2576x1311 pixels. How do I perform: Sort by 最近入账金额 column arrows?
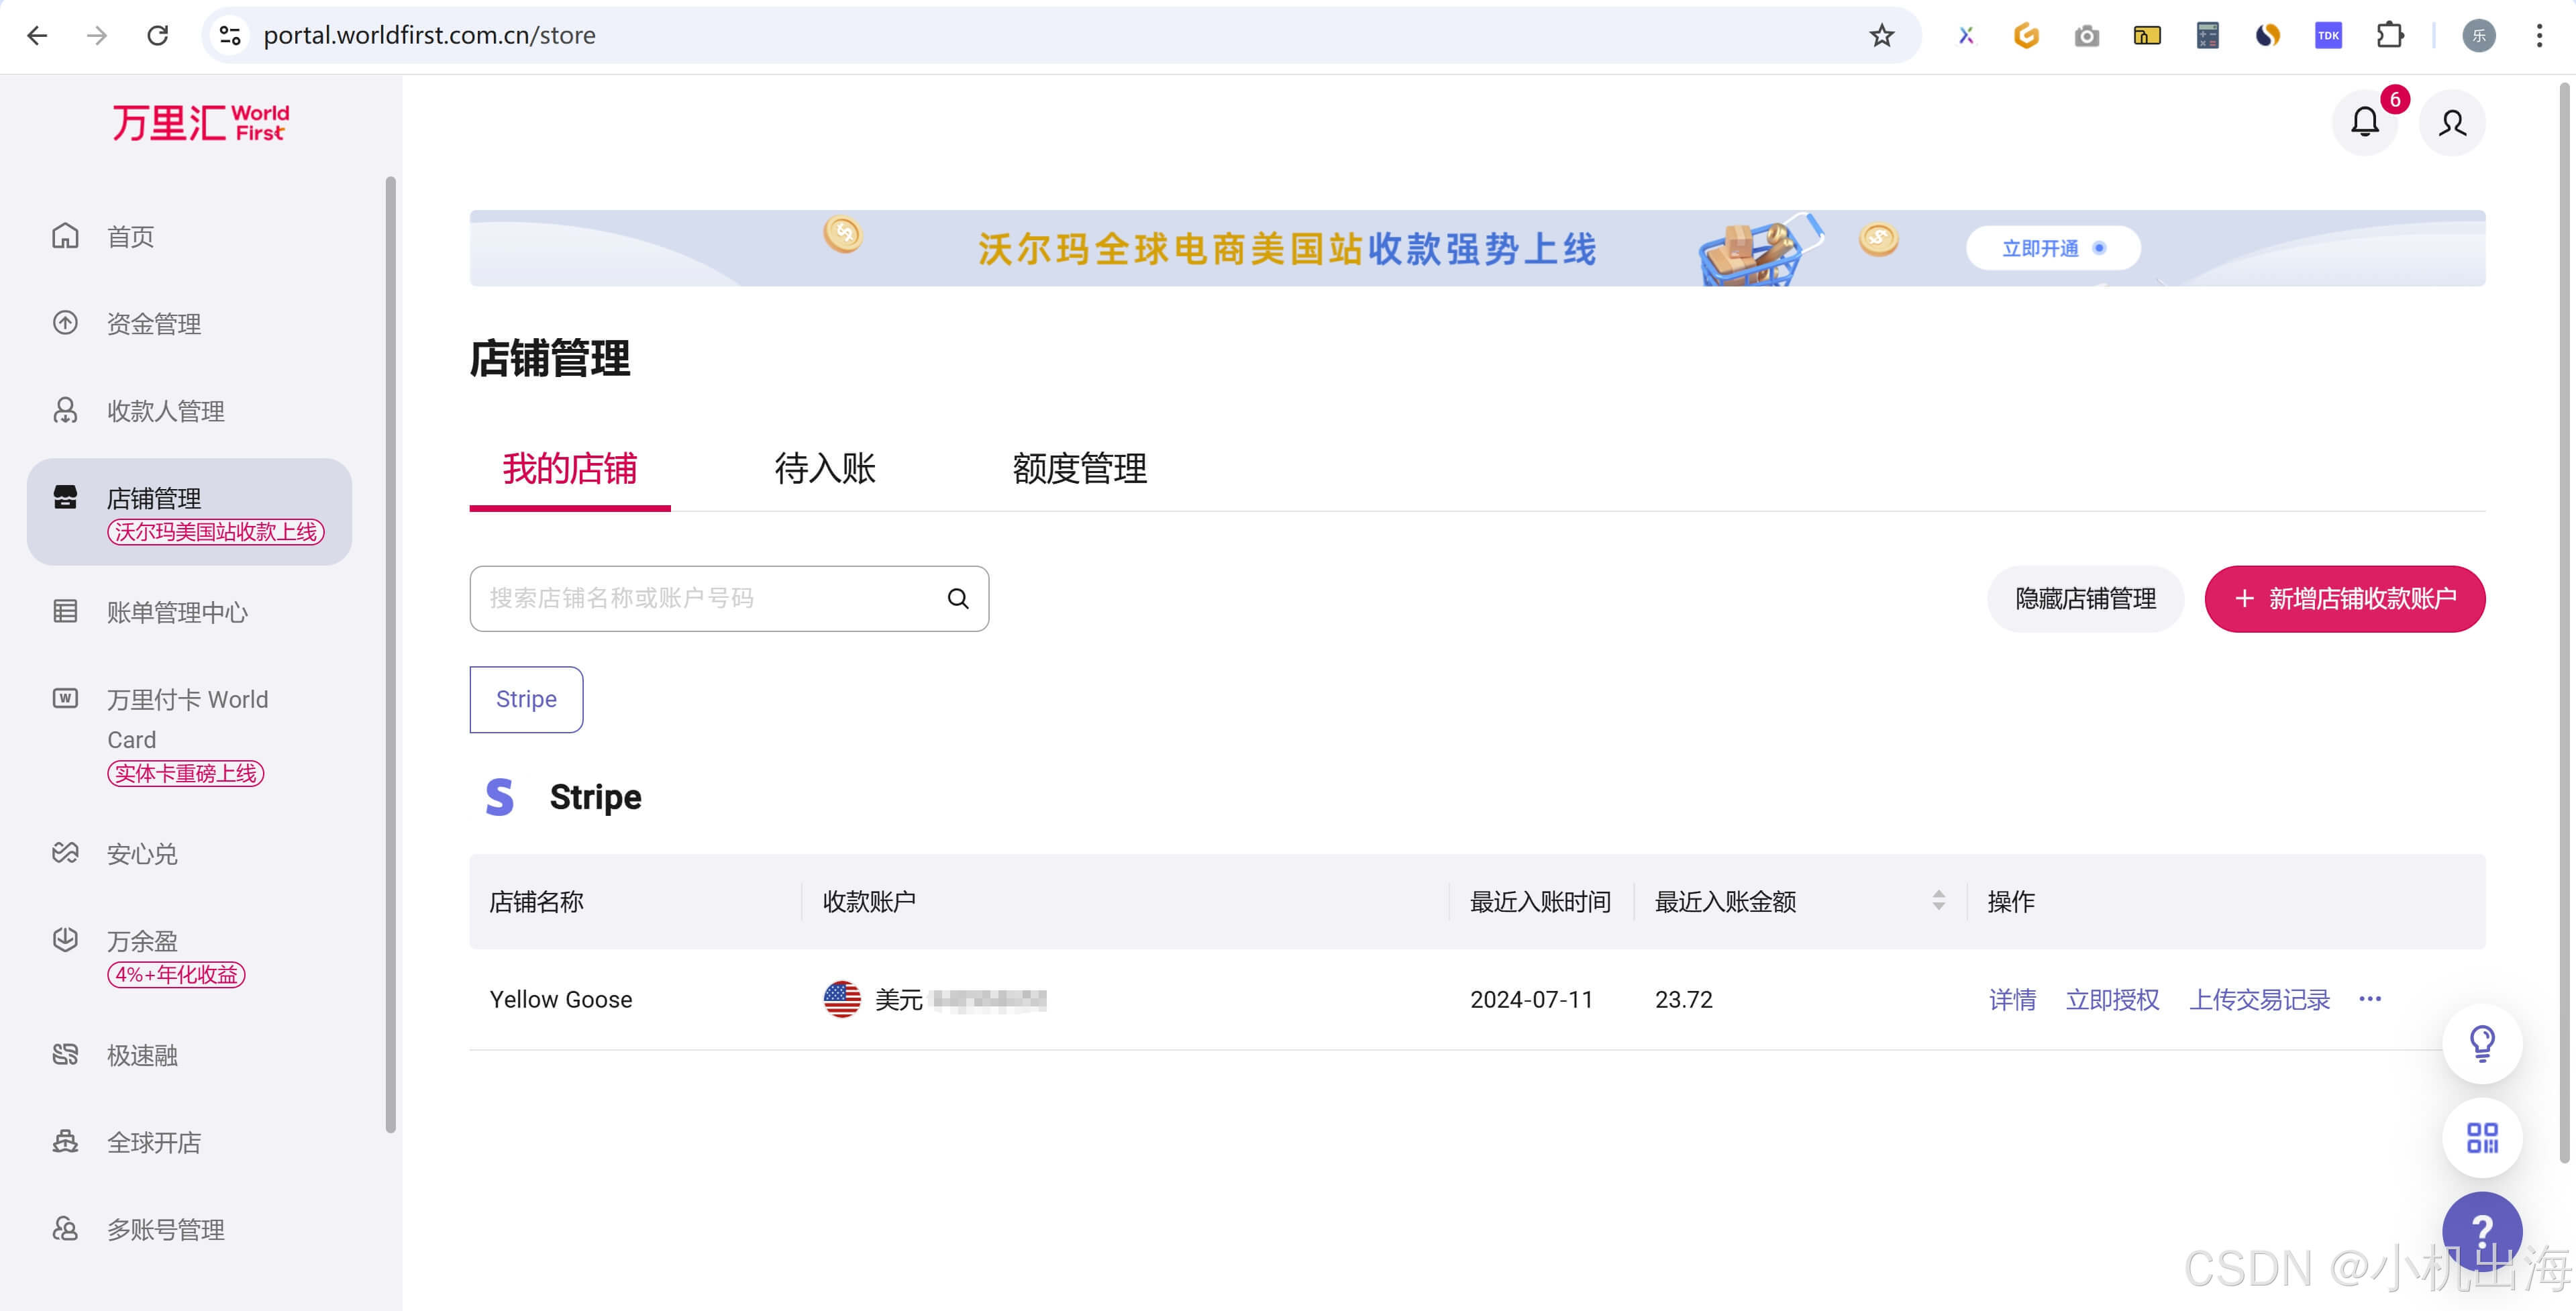click(1938, 901)
